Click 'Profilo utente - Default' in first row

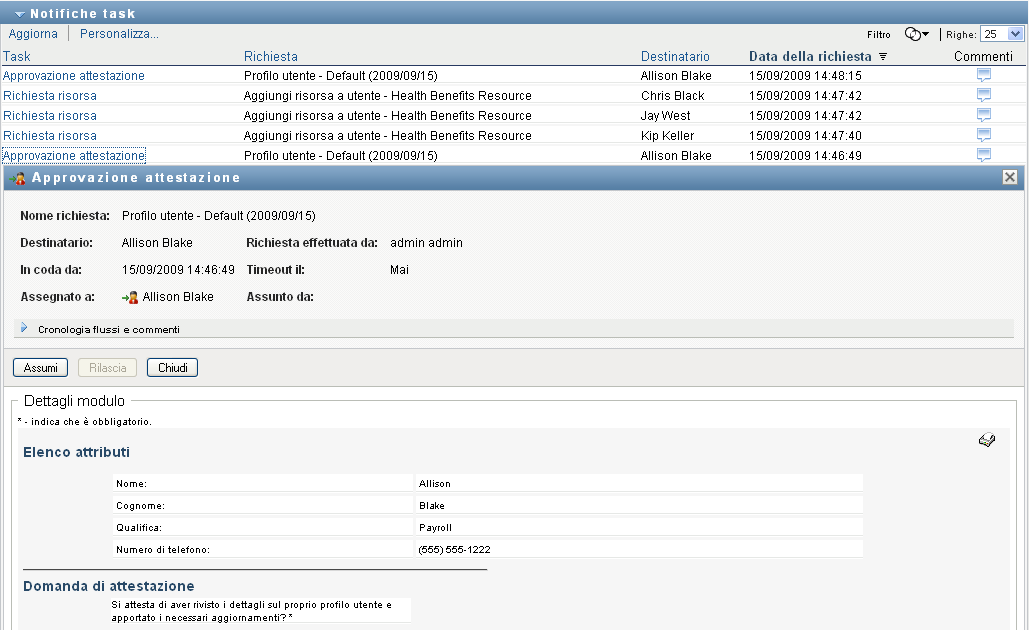341,75
